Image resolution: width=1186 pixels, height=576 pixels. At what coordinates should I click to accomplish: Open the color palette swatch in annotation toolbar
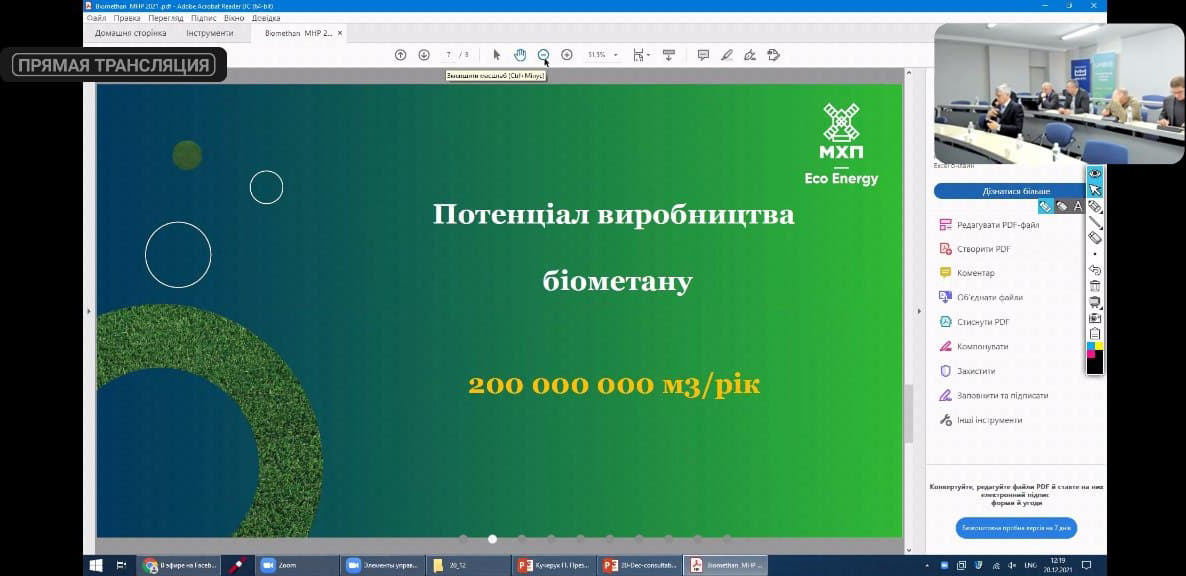tap(1094, 358)
